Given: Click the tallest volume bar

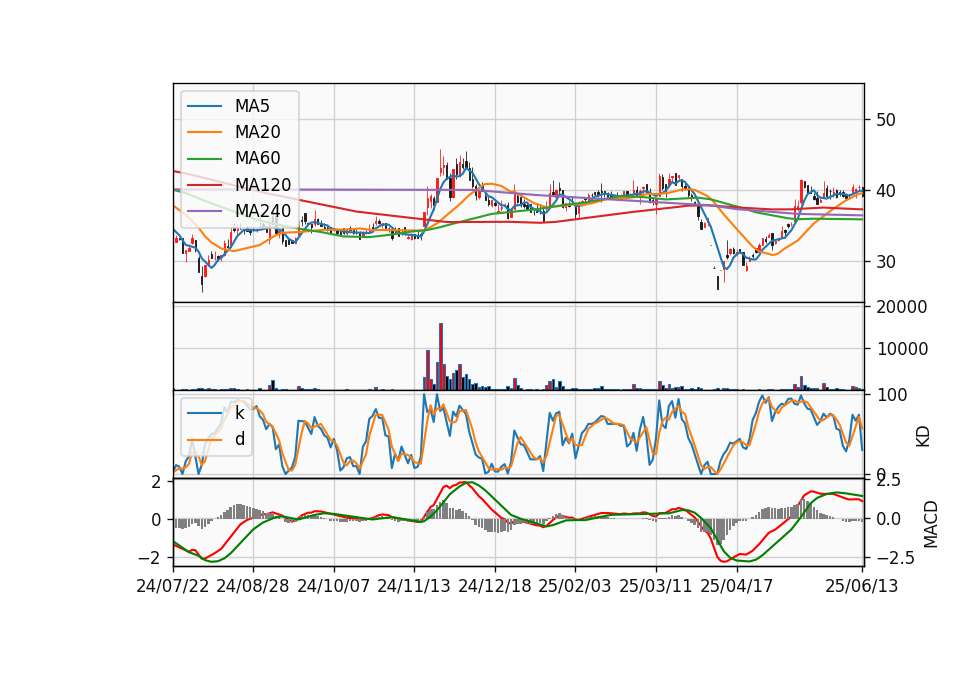Looking at the screenshot, I should [x=441, y=356].
